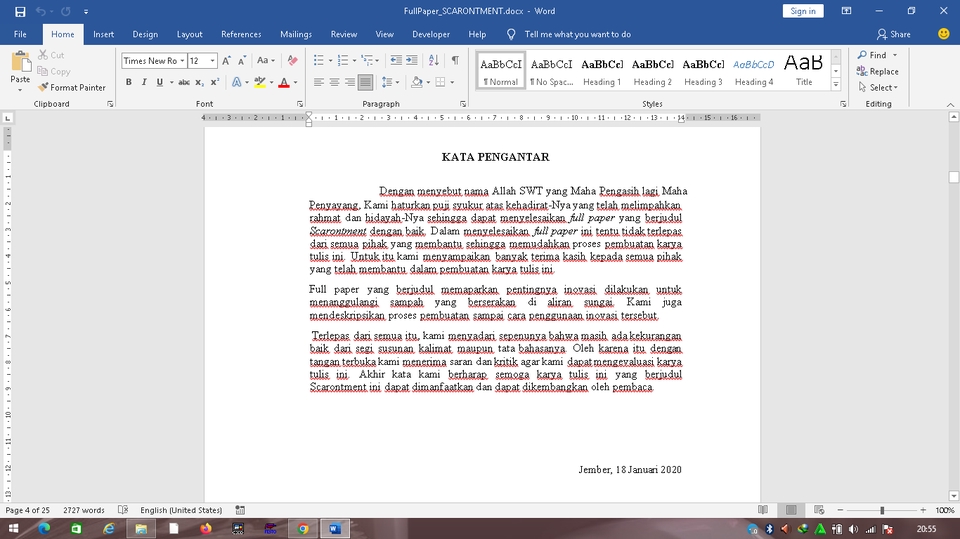Select the Format Painter tool
Screen dimensions: 960x539
pos(72,88)
